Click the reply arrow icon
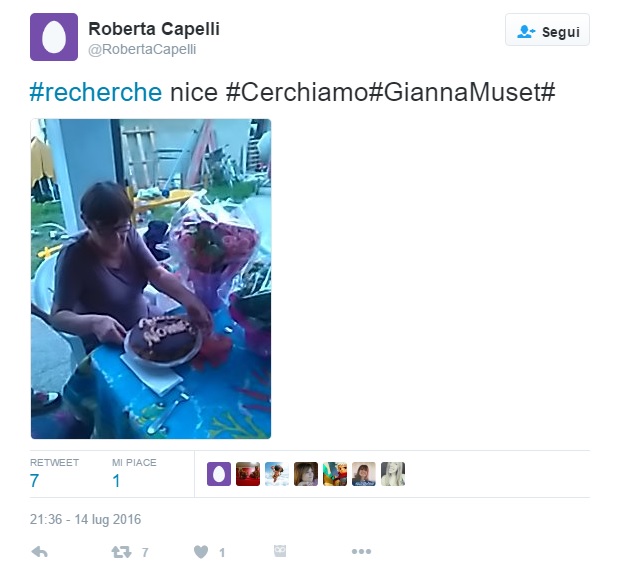This screenshot has width=617, height=578. coord(39,552)
